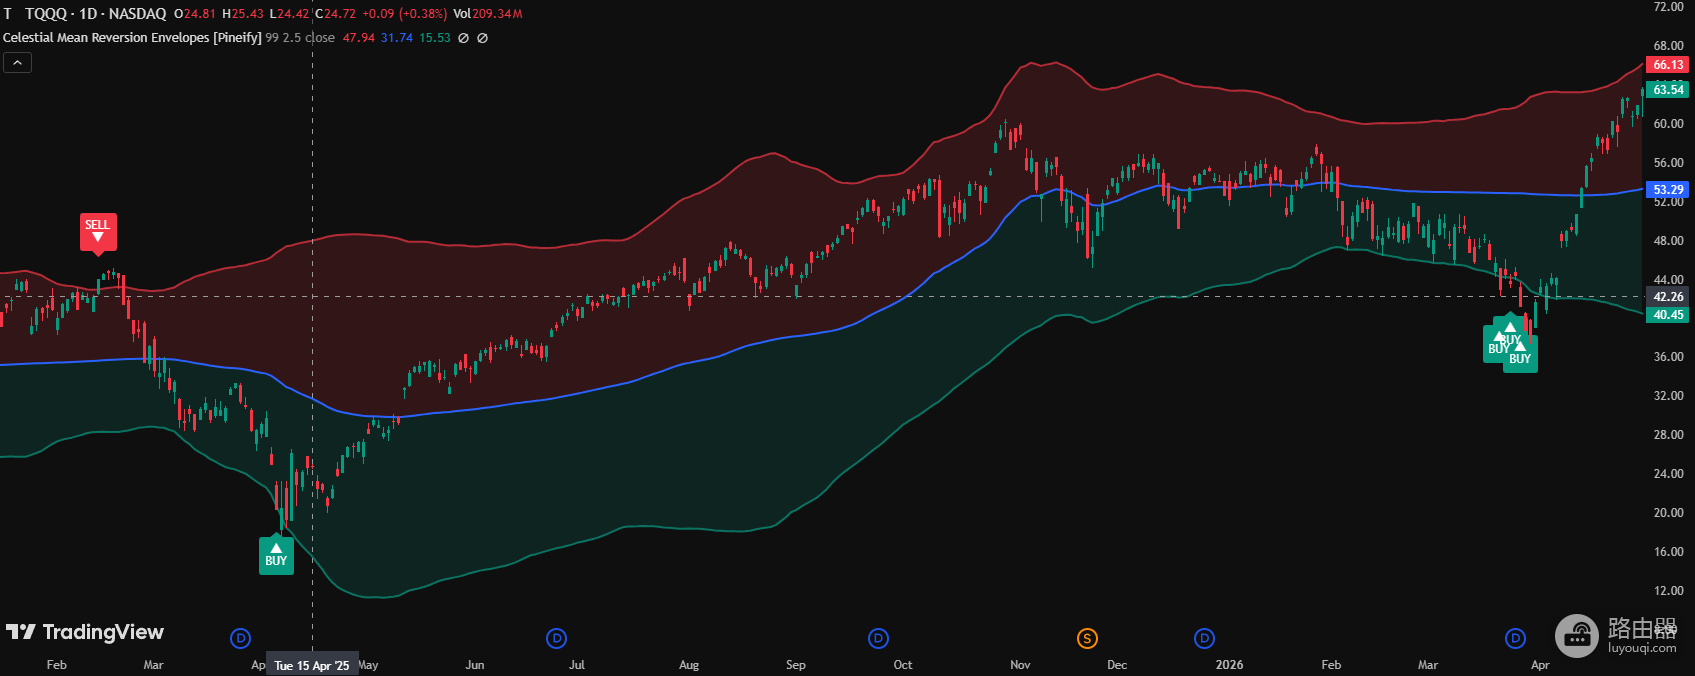
Task: Click the 2026 label on the time axis
Action: [x=1229, y=665]
